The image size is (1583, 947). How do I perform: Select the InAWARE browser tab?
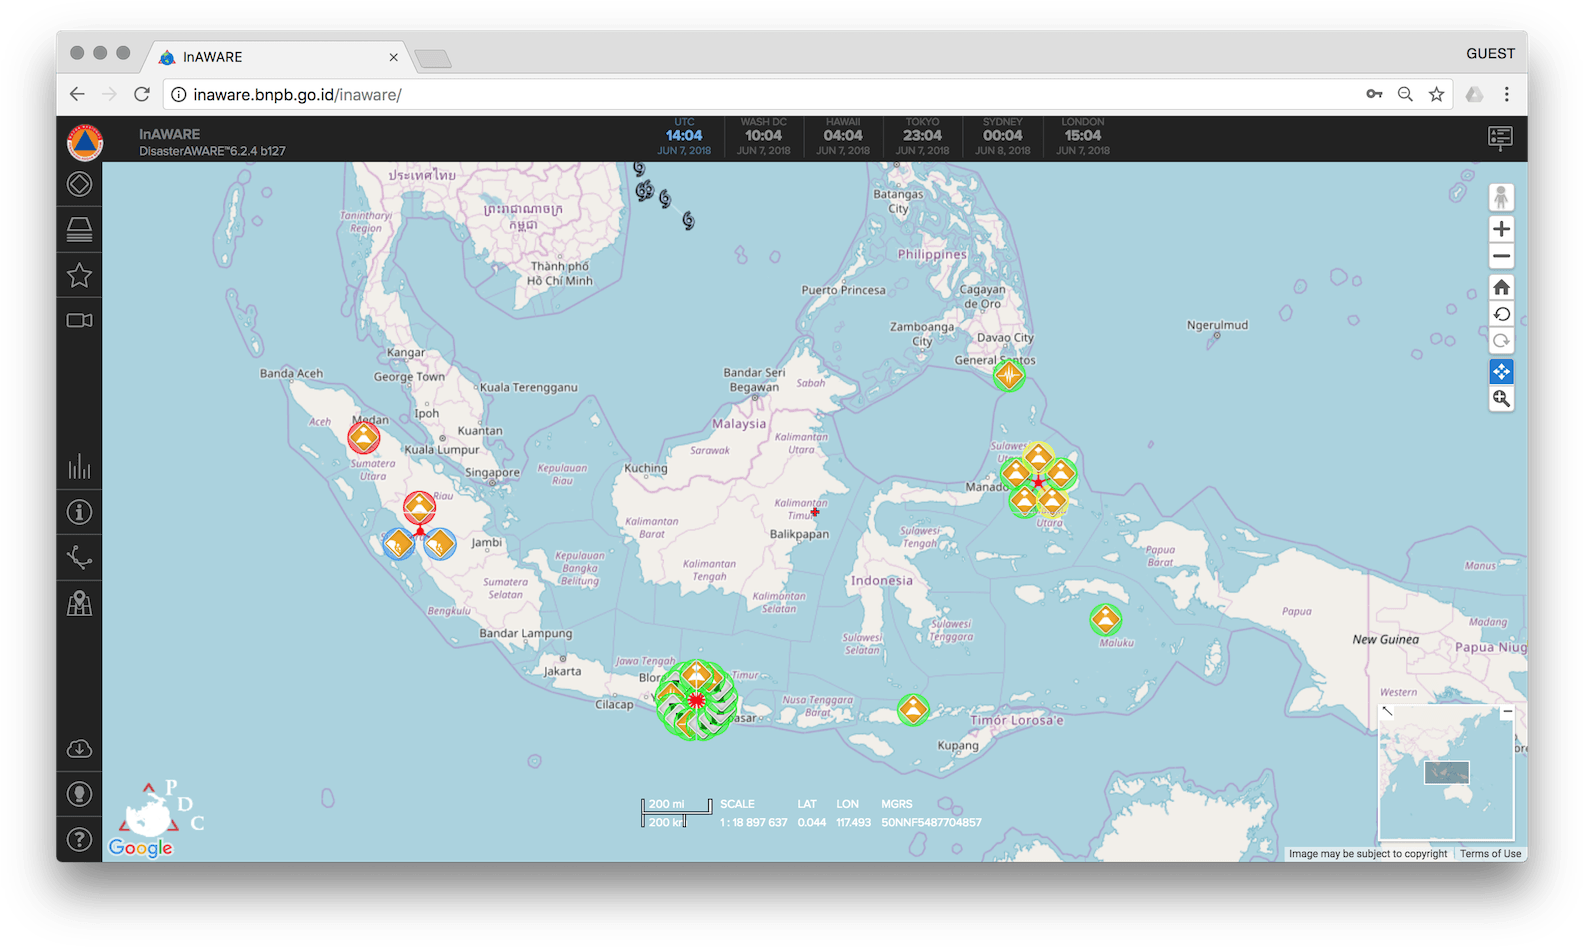pyautogui.click(x=277, y=57)
